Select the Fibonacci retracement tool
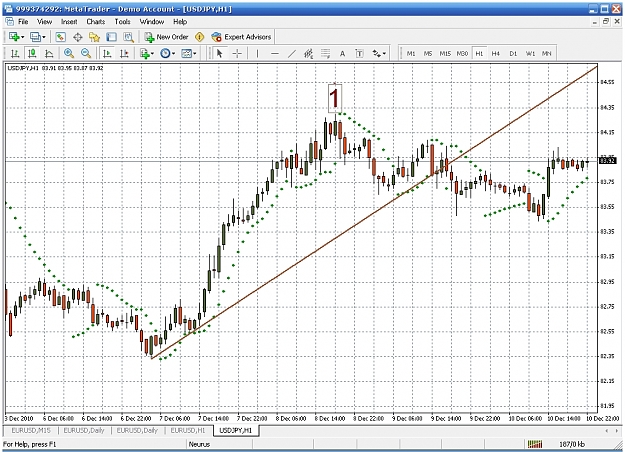Screen dimensions: 625x452 tap(326, 53)
